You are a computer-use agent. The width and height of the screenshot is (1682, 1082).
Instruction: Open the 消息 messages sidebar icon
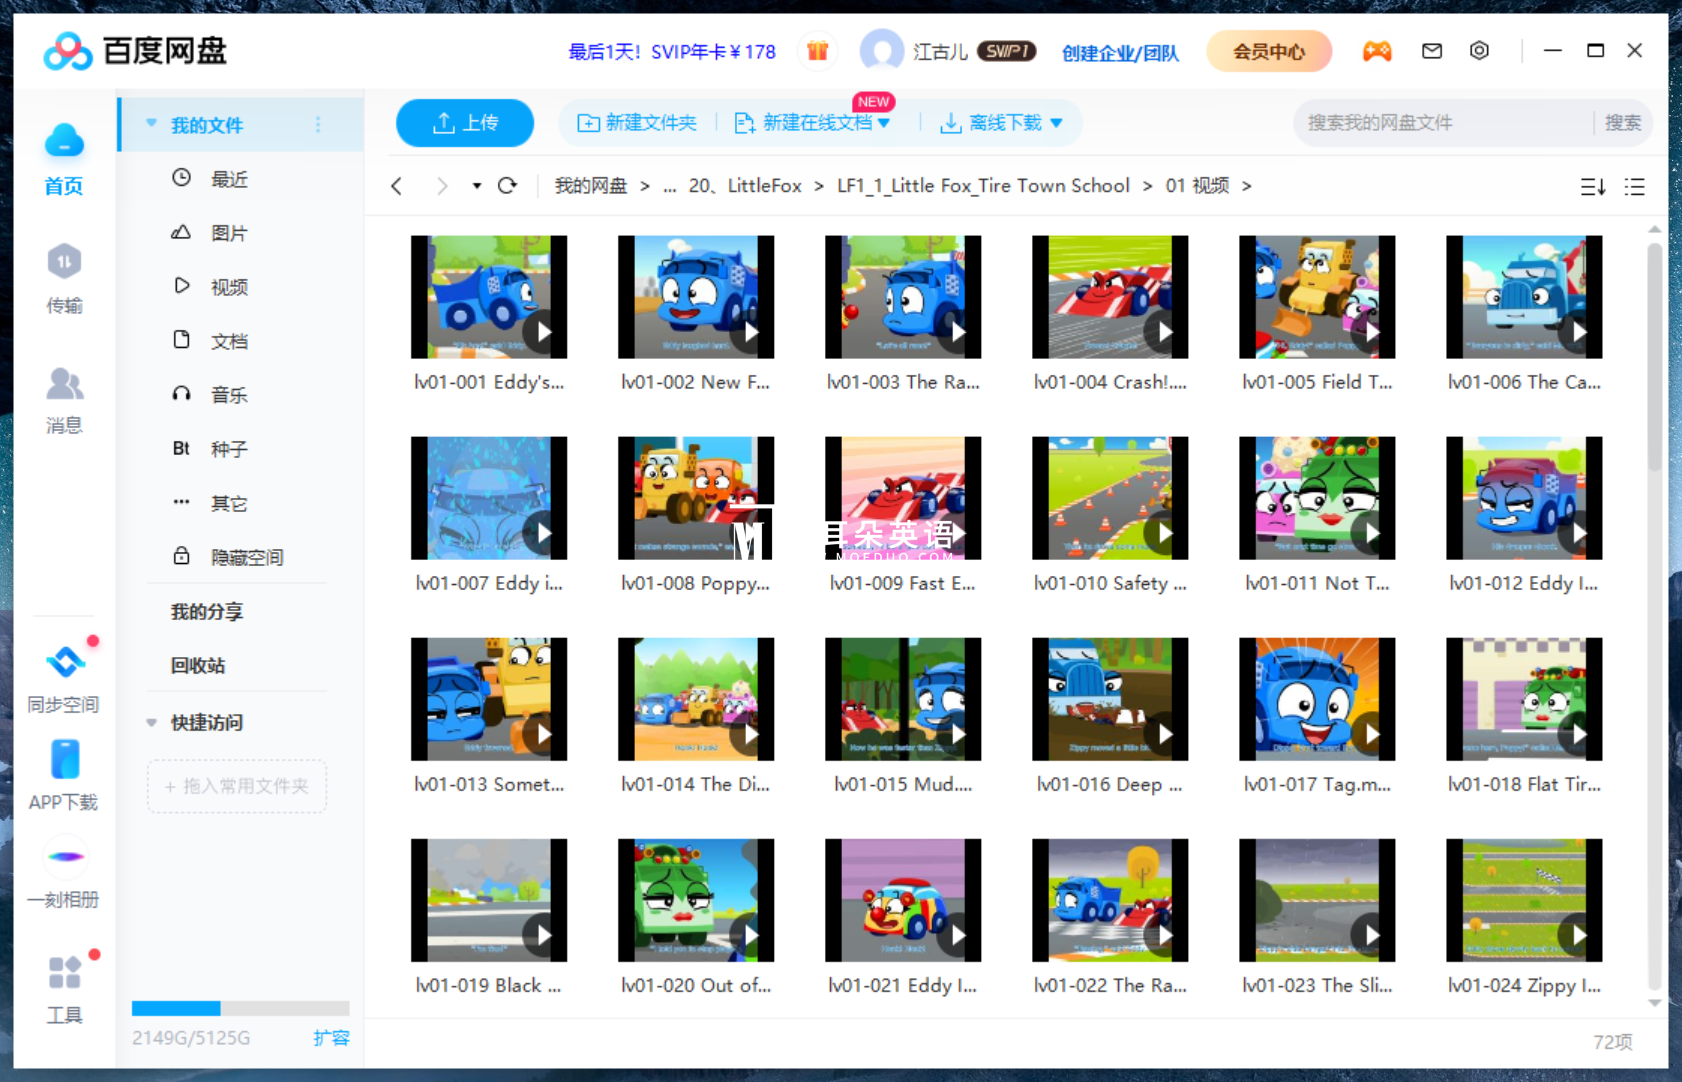[64, 384]
